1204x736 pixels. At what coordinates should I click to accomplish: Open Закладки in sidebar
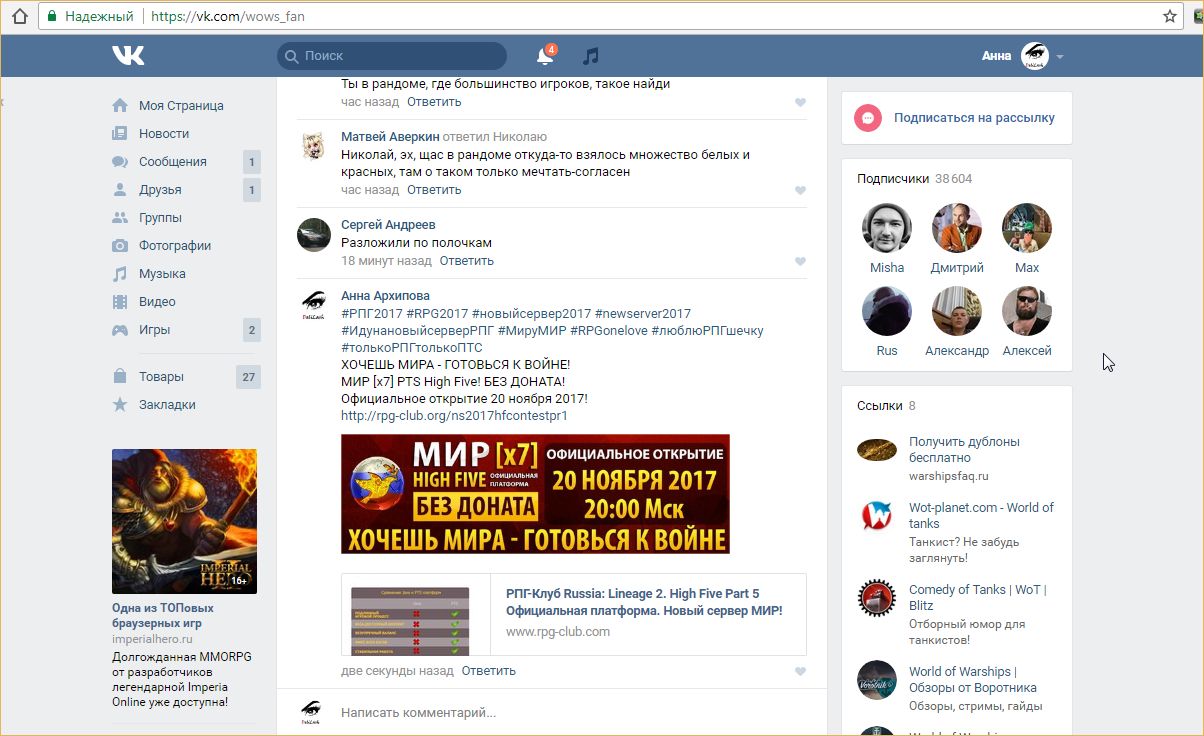[167, 405]
